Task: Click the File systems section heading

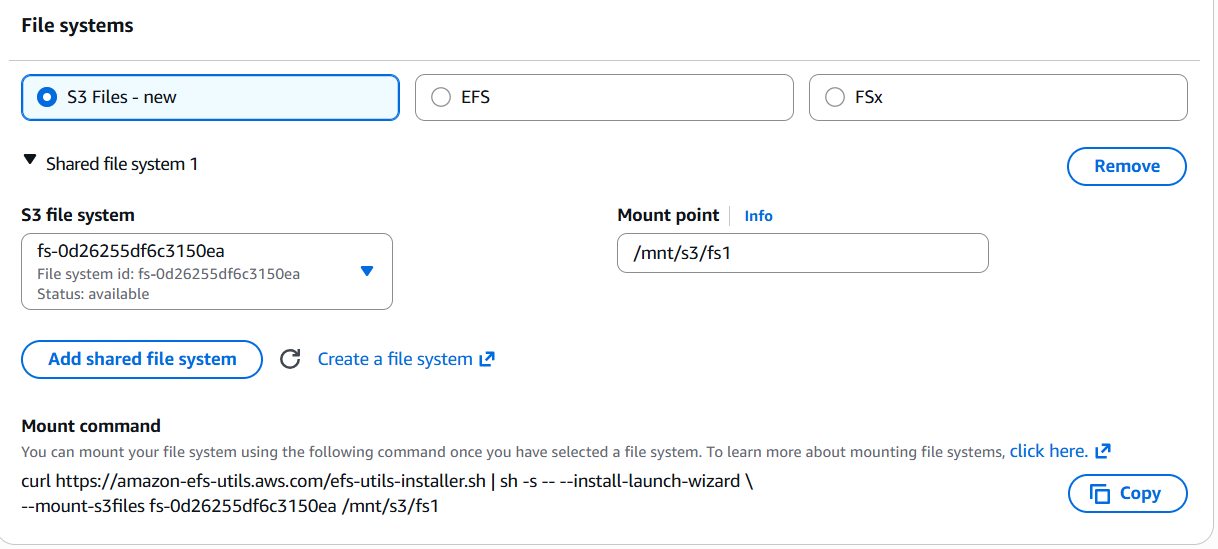Action: tap(77, 26)
